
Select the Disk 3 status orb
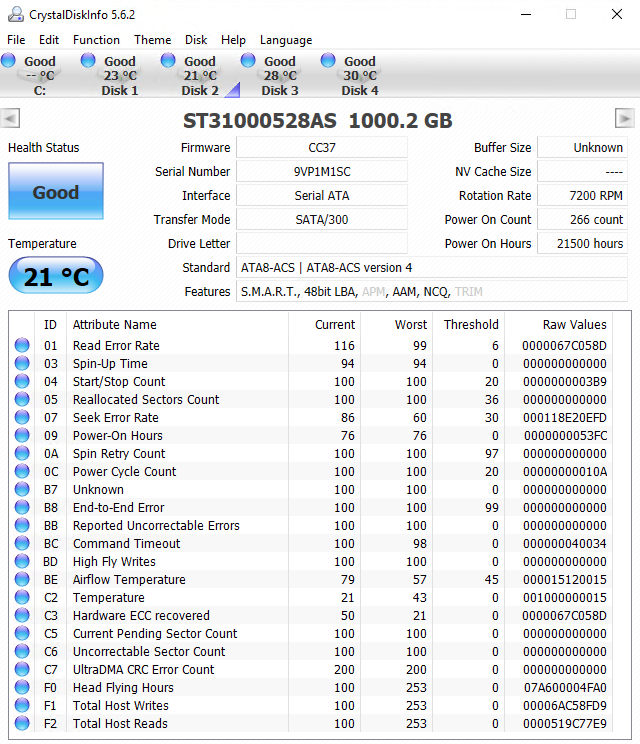point(249,61)
